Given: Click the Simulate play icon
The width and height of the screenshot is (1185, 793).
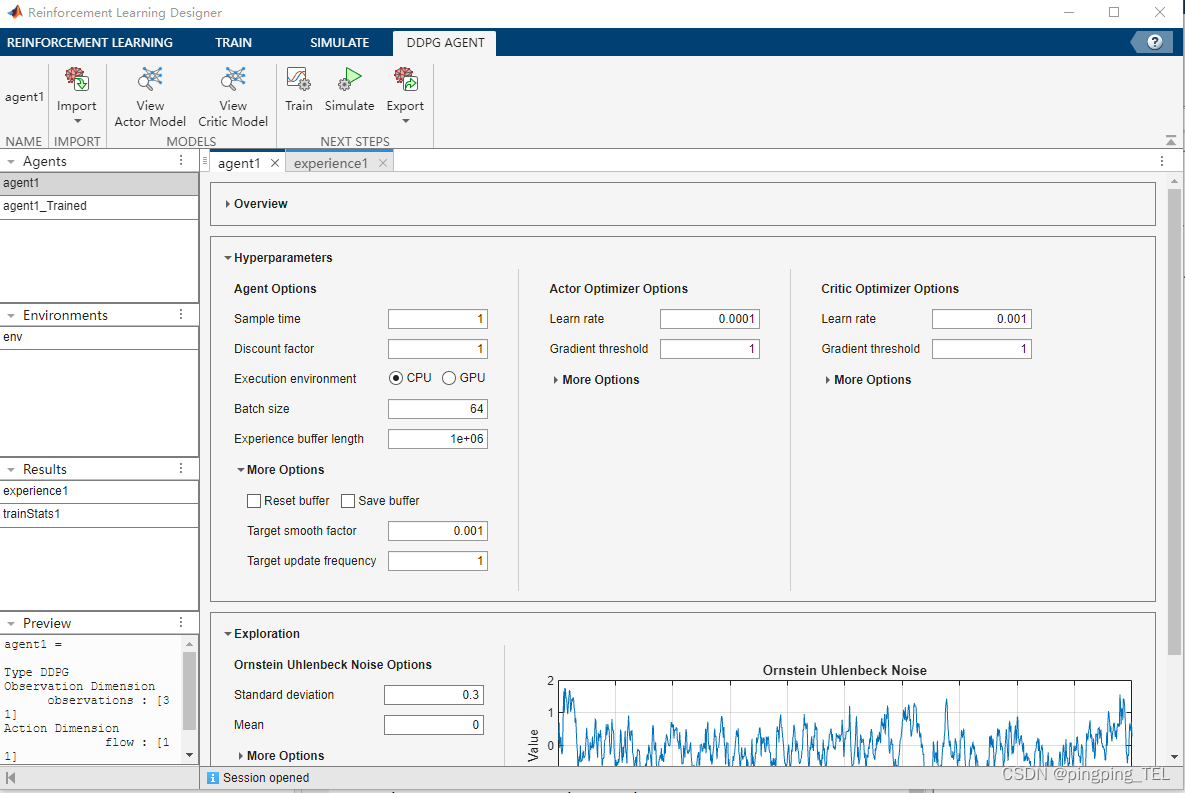Looking at the screenshot, I should (349, 79).
